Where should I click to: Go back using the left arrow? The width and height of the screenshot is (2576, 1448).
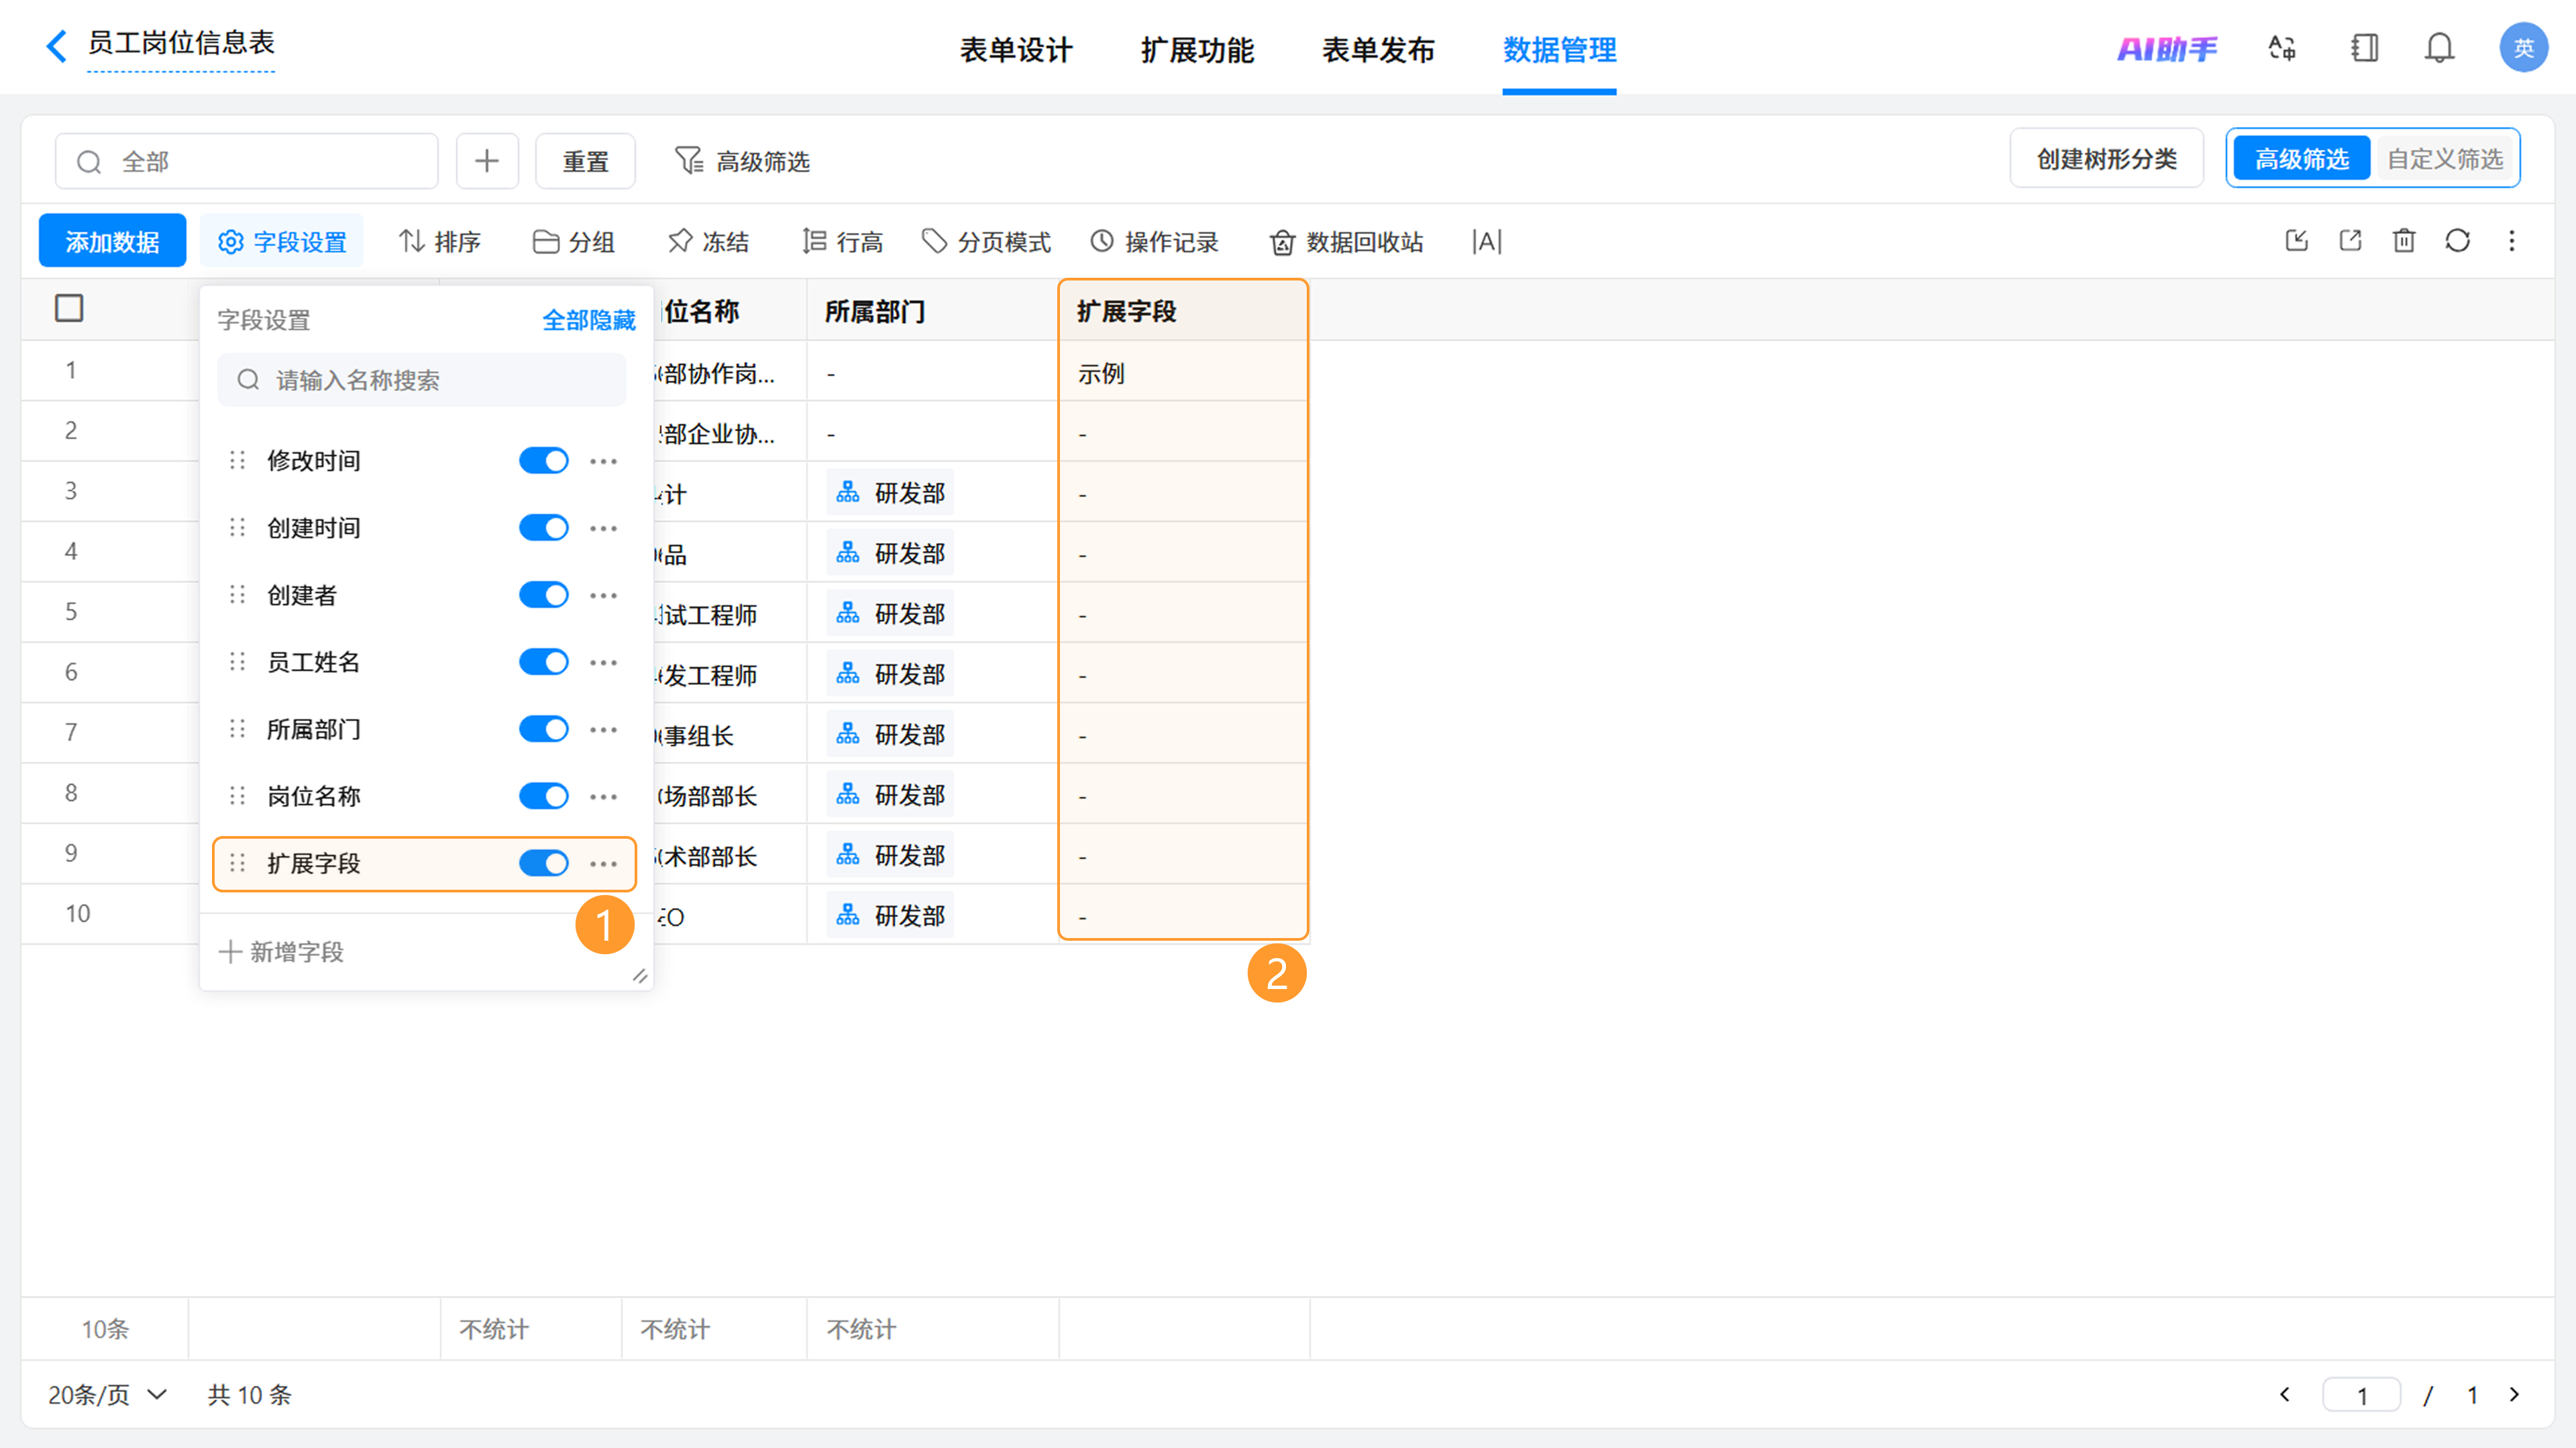point(57,45)
